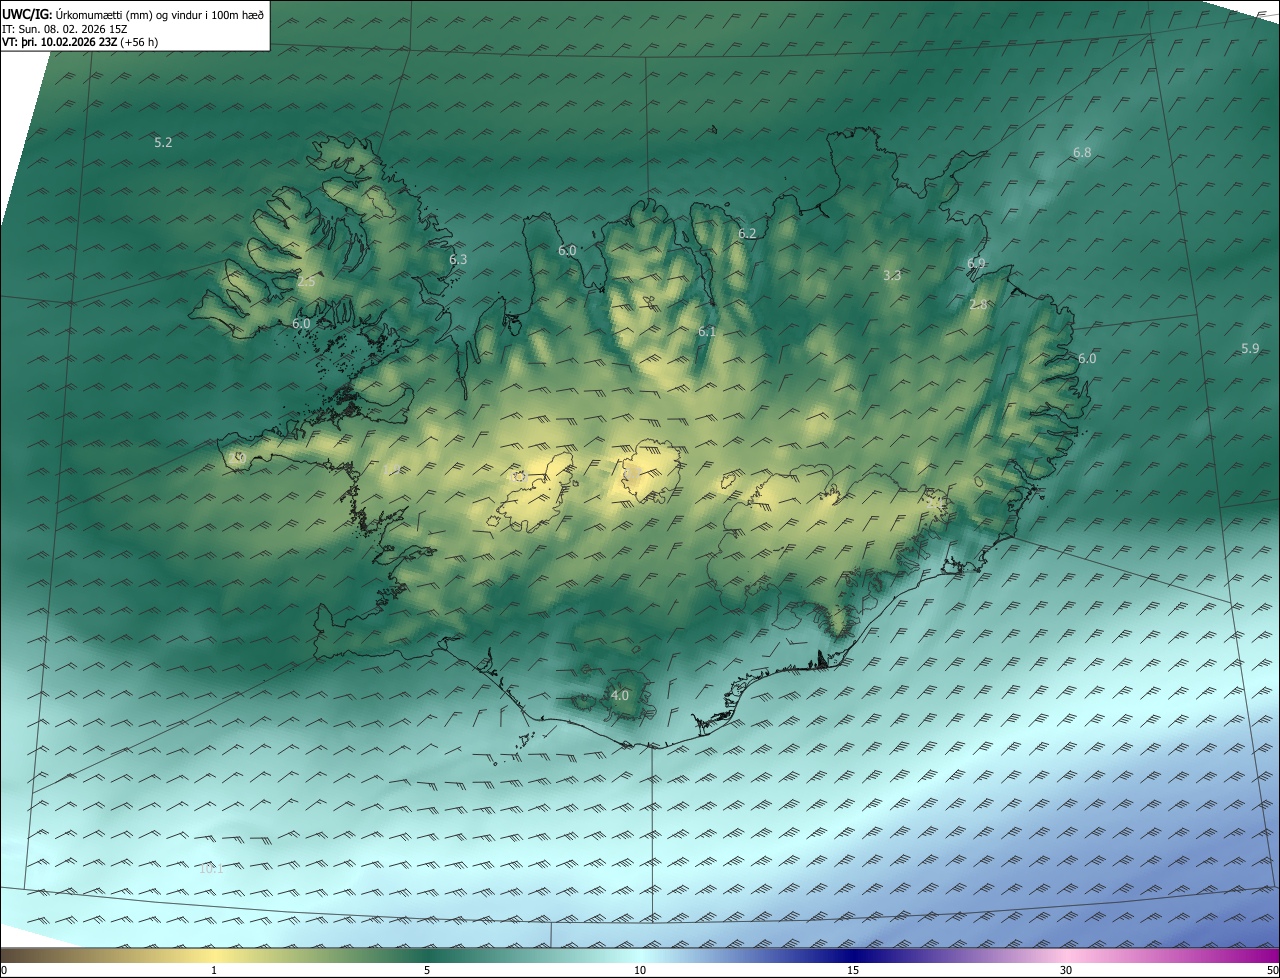
Task: Click the '50' tick label on the color scale
Action: [1271, 970]
